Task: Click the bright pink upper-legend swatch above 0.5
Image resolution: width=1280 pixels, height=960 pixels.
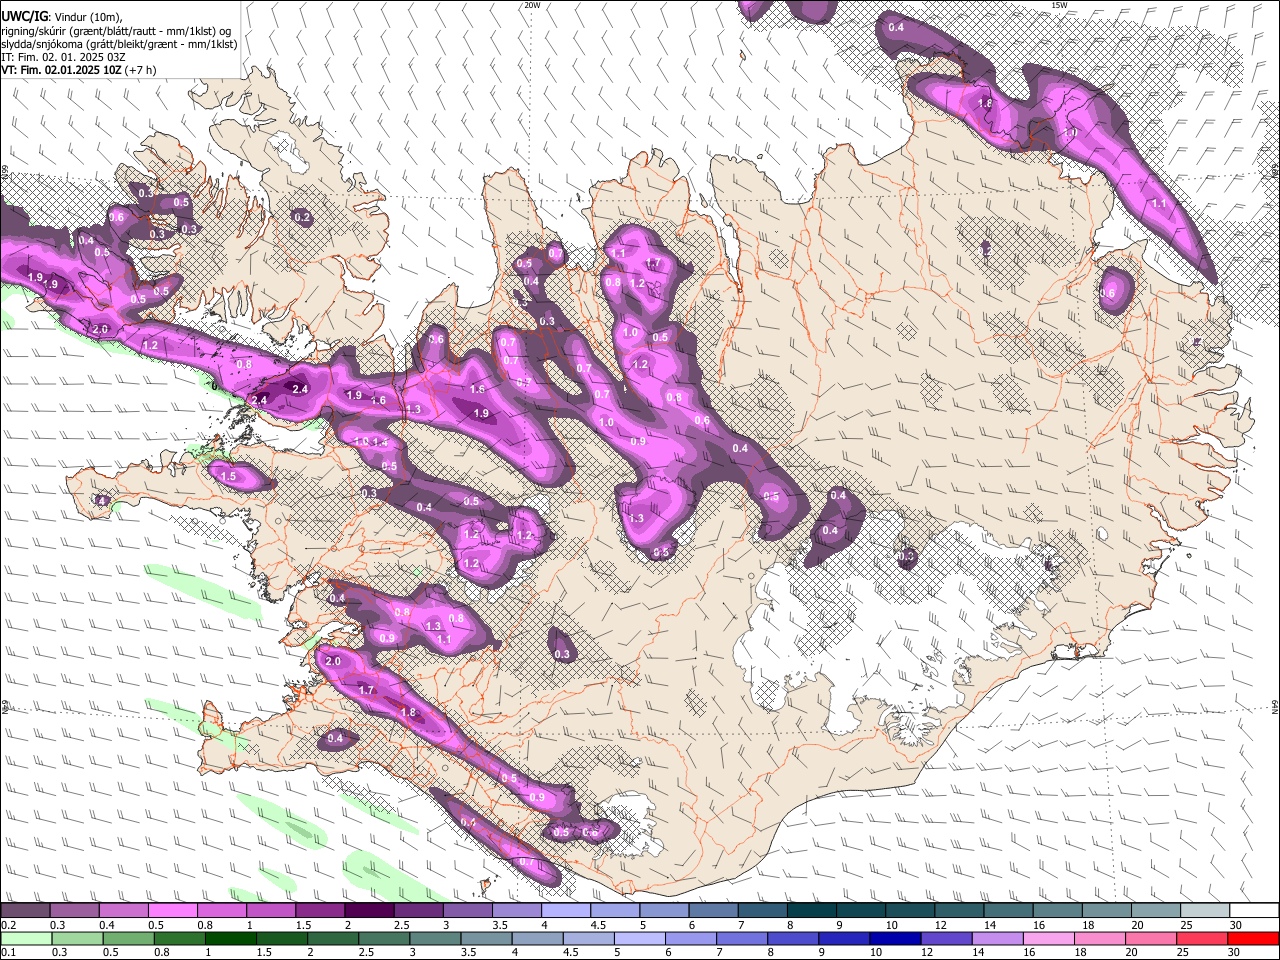Action: pyautogui.click(x=173, y=911)
